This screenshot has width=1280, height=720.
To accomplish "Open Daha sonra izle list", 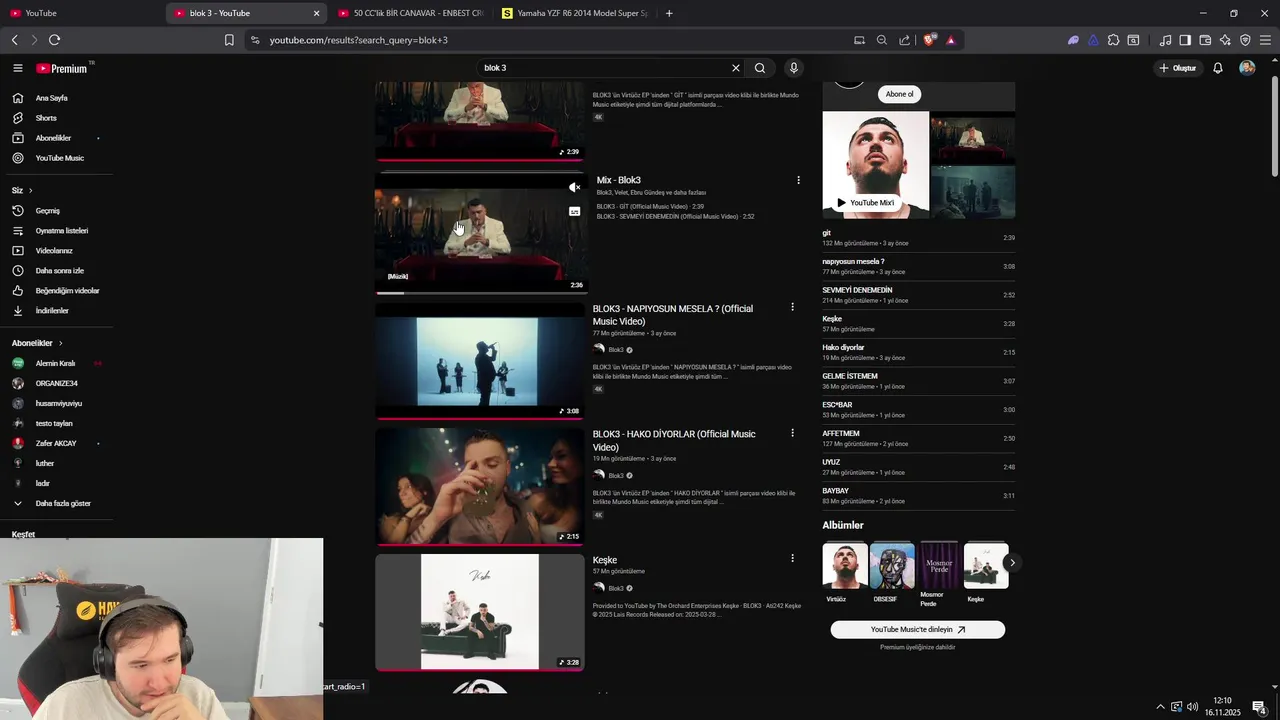I will (x=59, y=271).
